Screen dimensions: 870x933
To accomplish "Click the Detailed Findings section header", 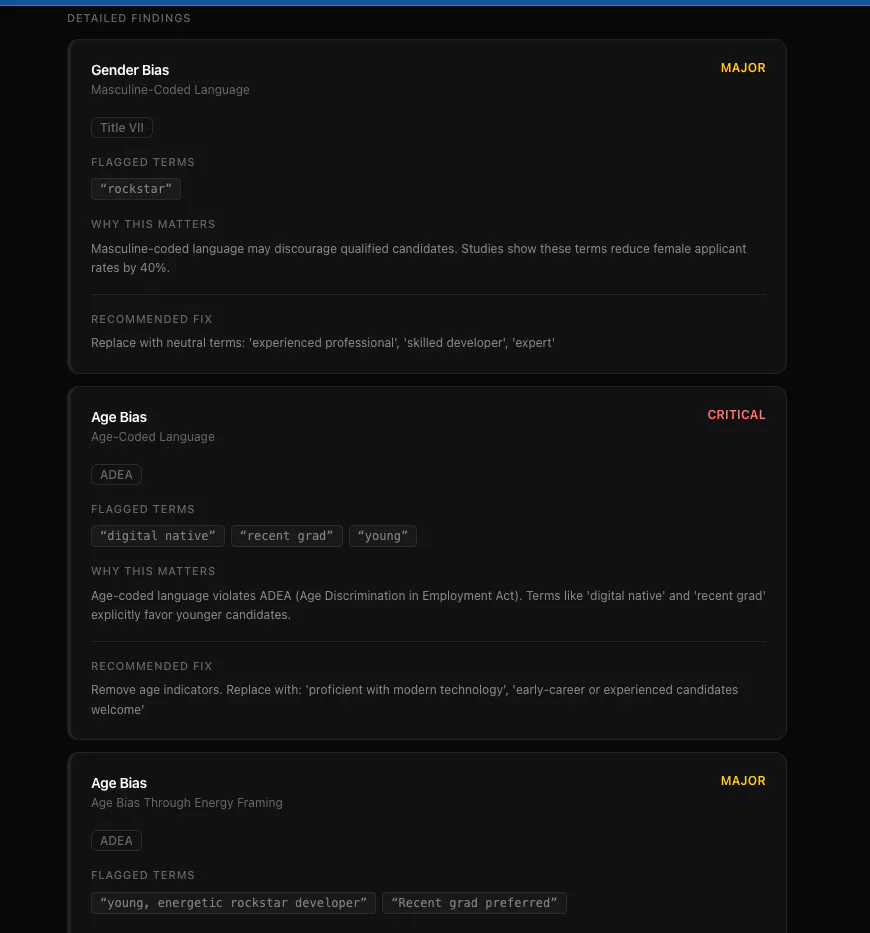I will pyautogui.click(x=129, y=18).
